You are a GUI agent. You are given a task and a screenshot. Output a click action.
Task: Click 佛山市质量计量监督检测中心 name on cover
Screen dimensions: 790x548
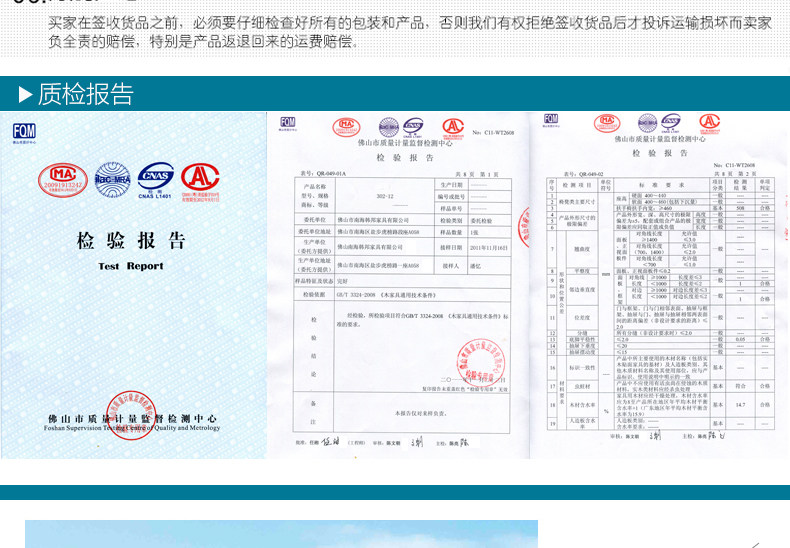click(132, 419)
